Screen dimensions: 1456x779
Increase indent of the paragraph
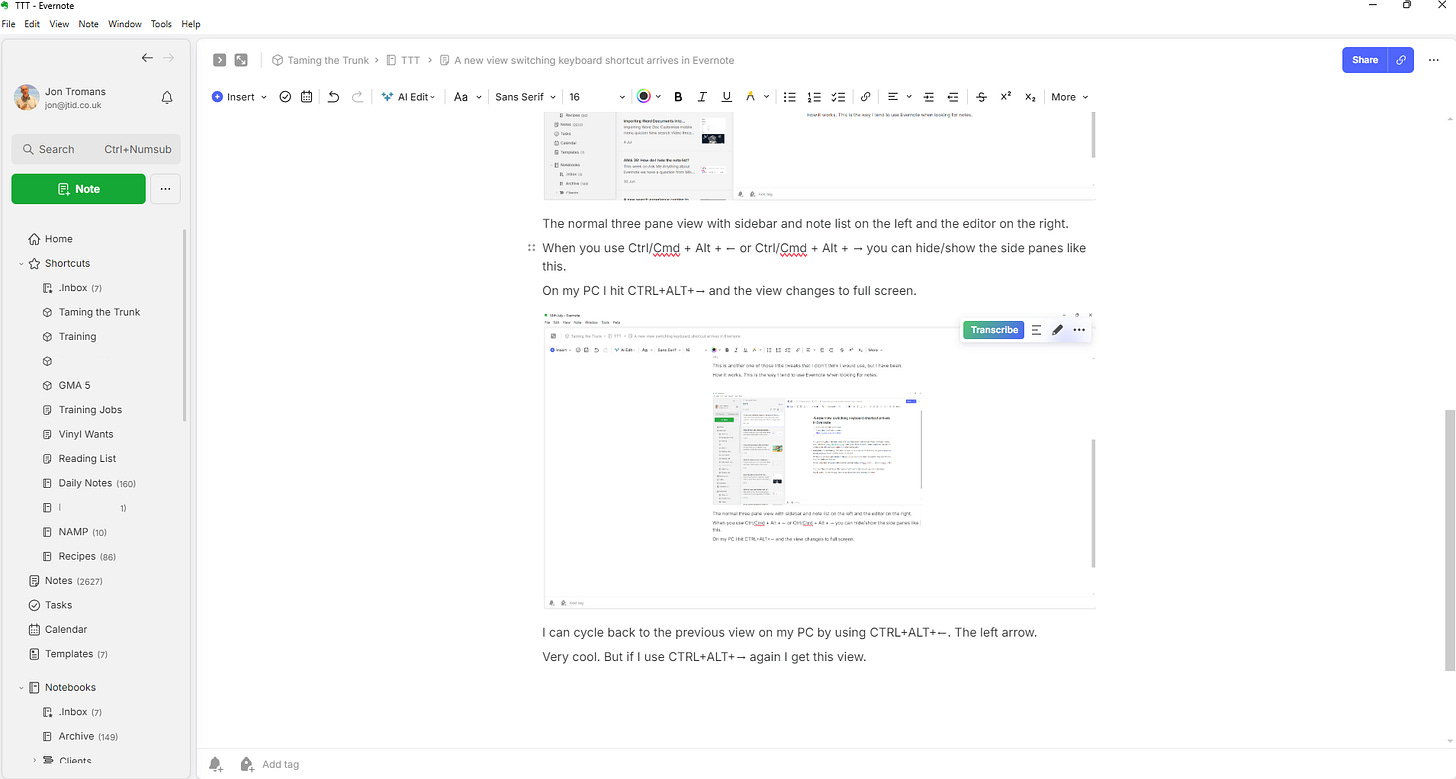point(929,97)
